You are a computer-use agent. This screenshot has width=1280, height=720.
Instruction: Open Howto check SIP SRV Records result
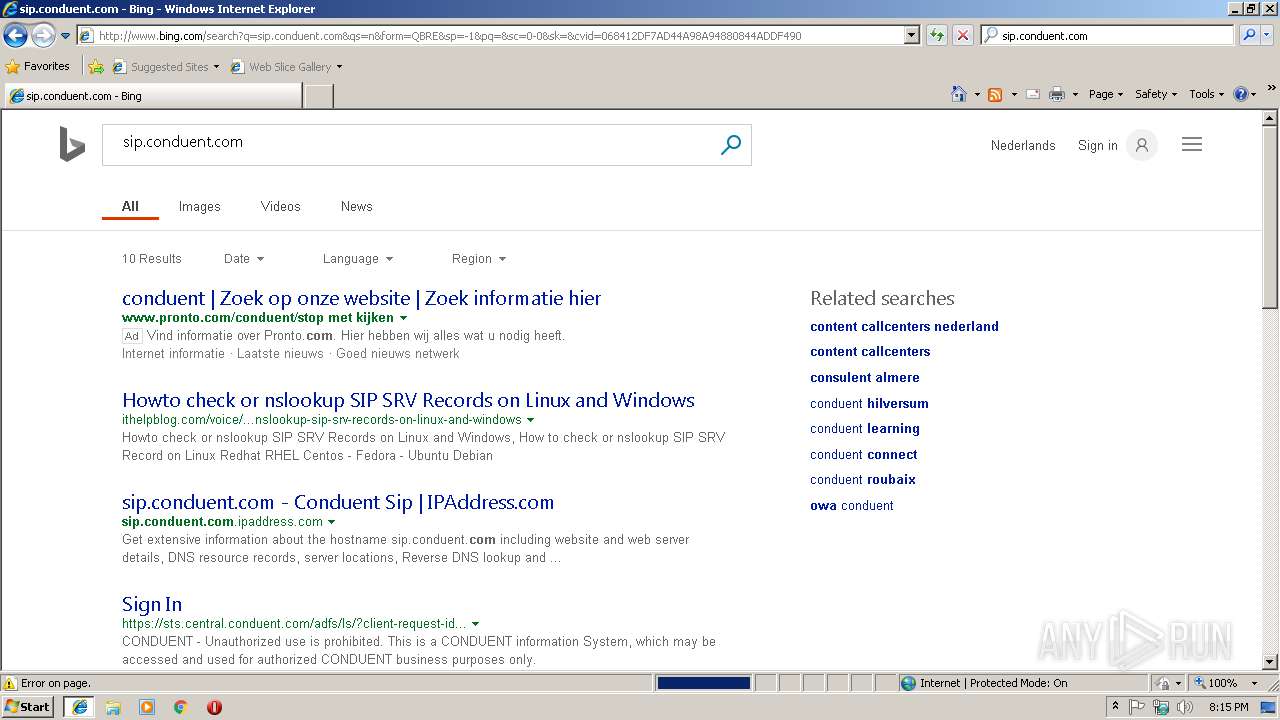click(x=408, y=400)
